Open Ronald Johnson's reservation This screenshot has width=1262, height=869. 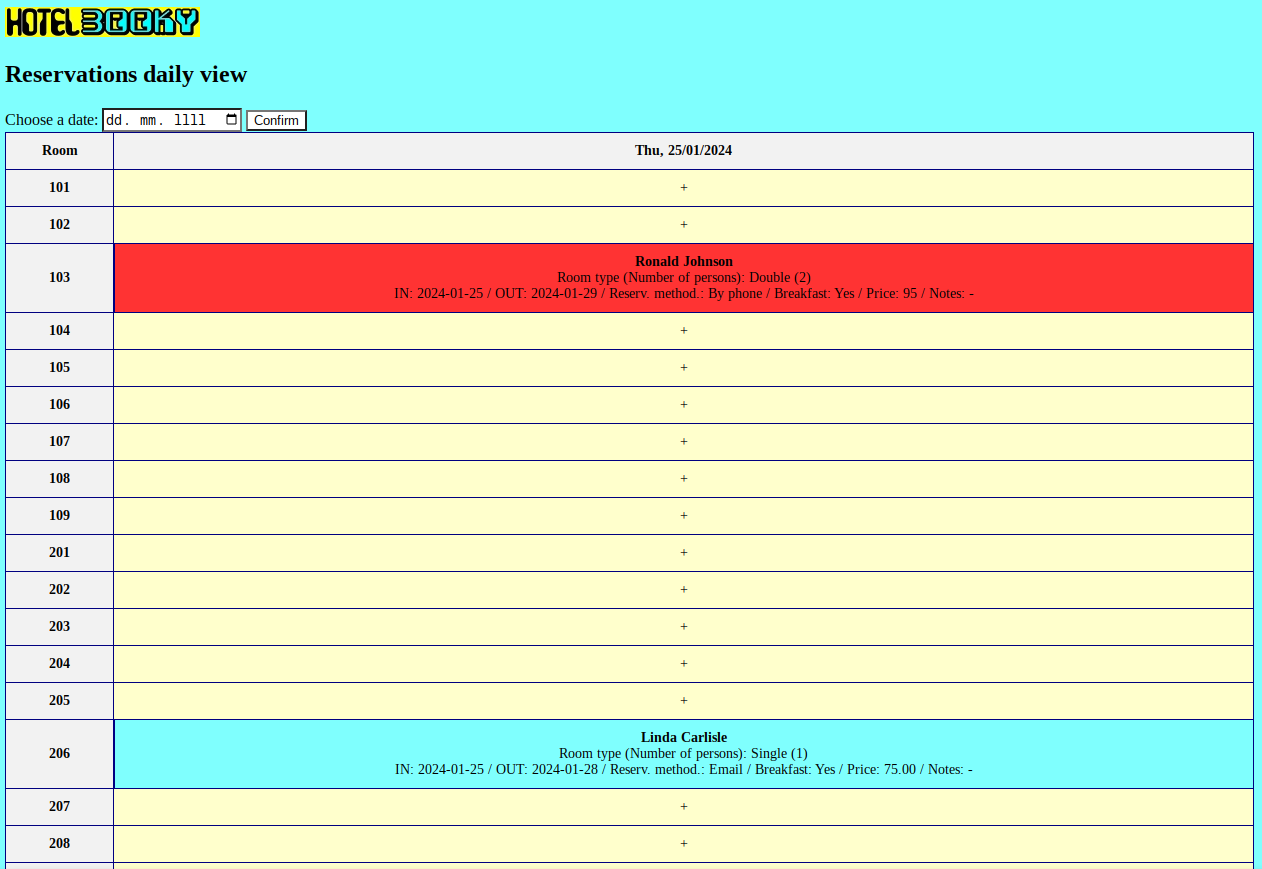683,262
